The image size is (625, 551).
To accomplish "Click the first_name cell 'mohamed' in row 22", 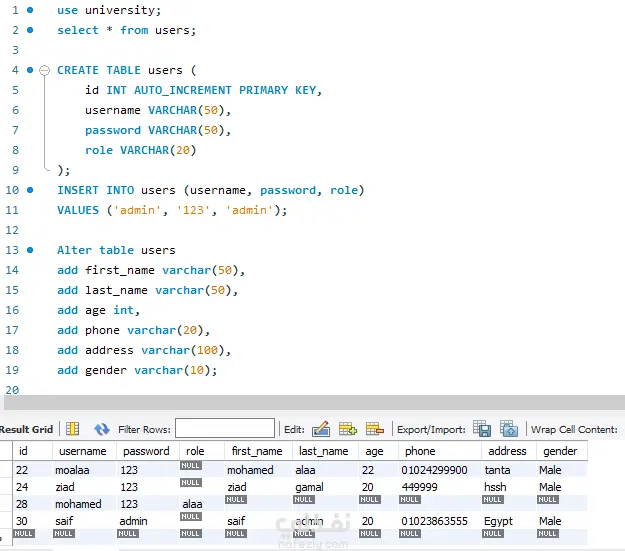I will [x=259, y=470].
